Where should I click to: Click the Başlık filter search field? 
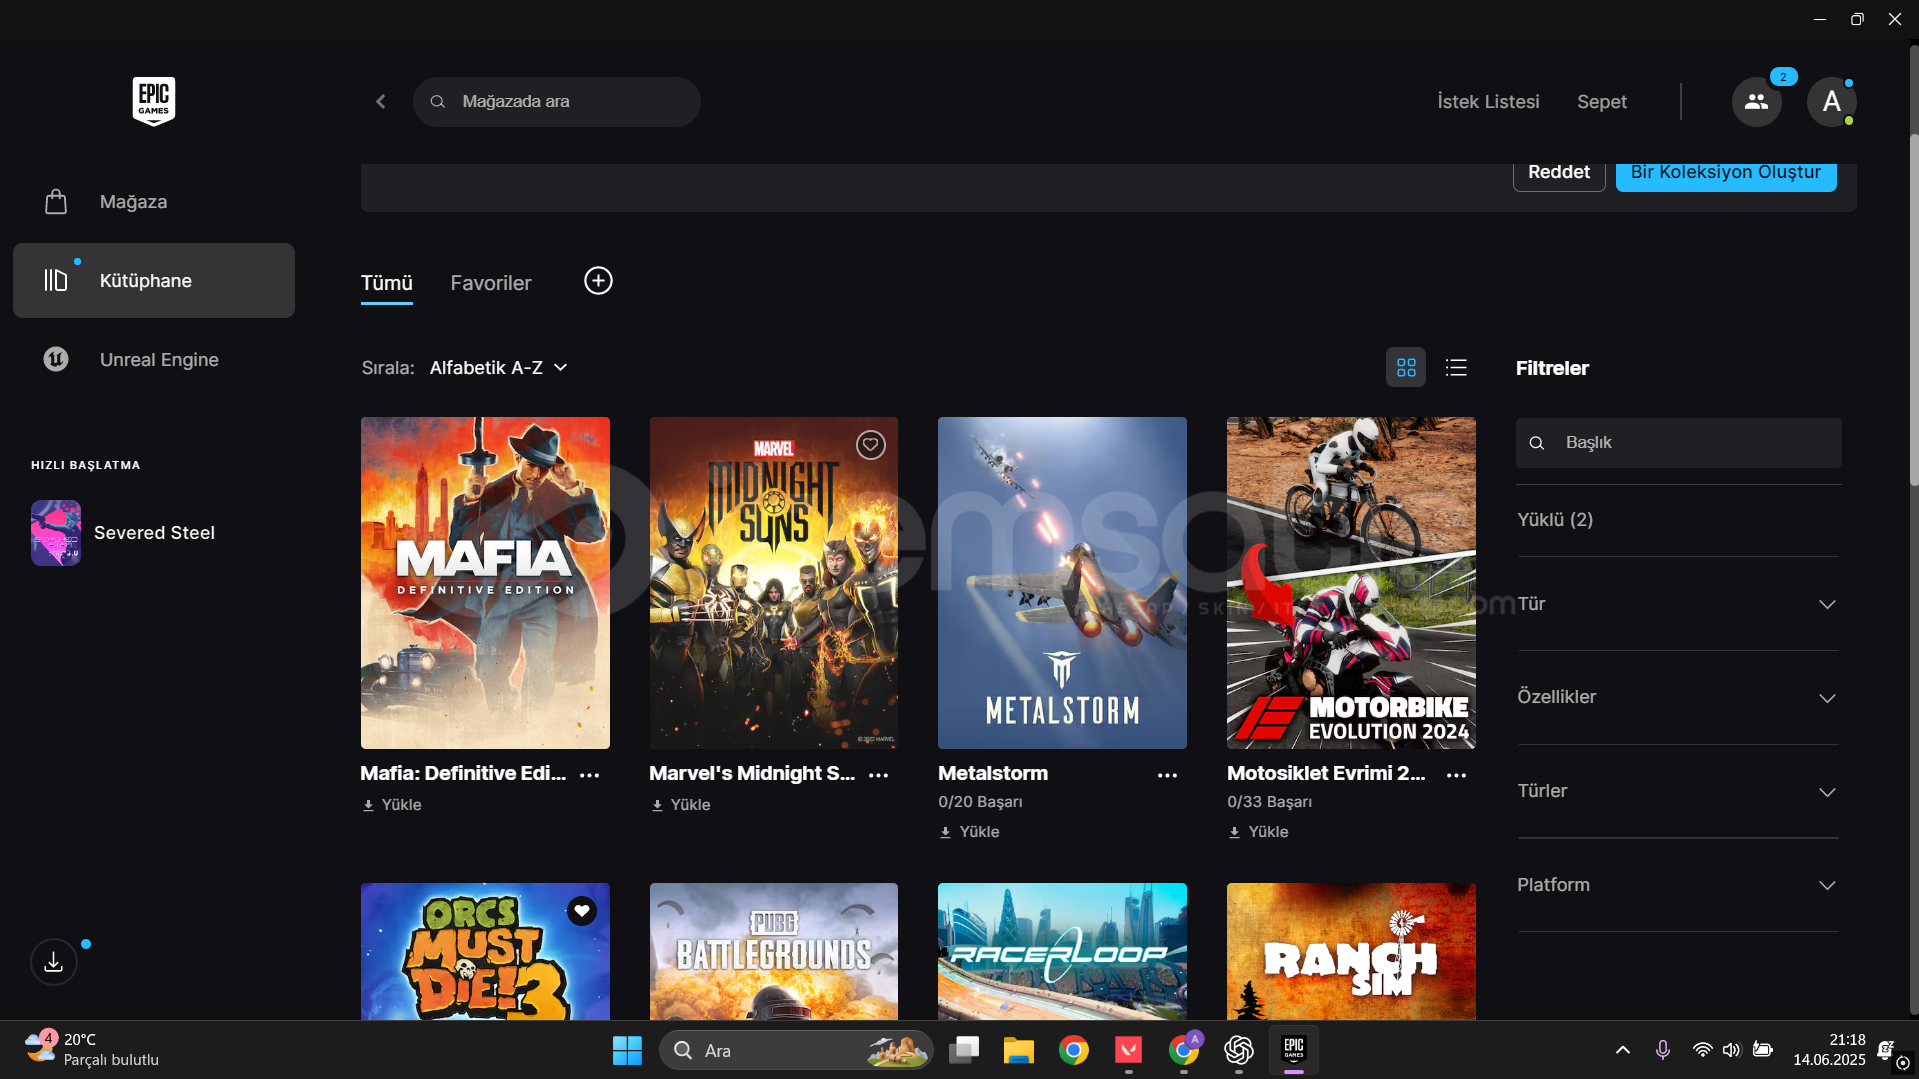point(1678,443)
